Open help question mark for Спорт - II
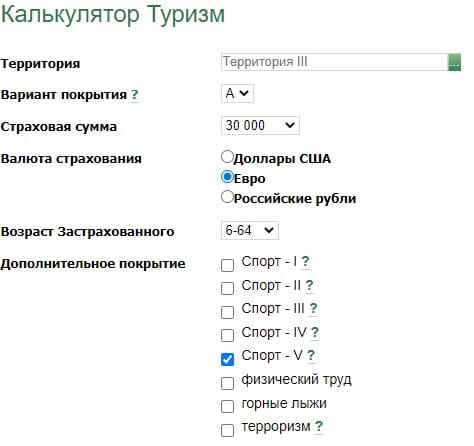 (309, 286)
